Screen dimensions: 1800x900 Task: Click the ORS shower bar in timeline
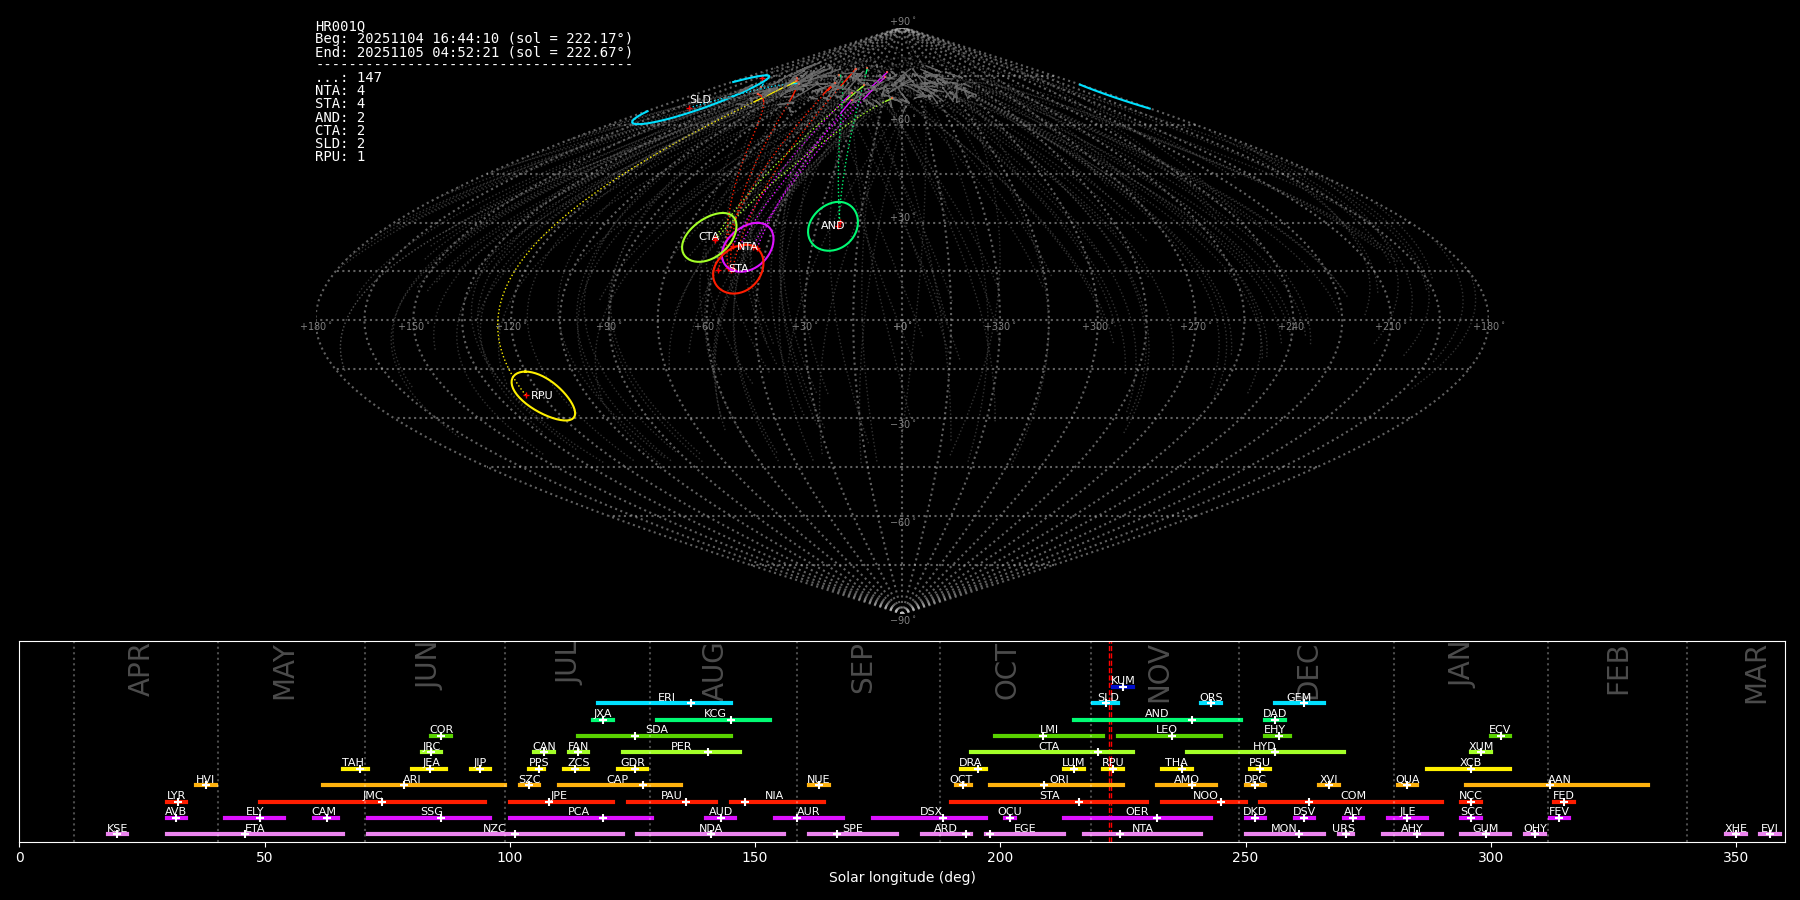click(1211, 703)
